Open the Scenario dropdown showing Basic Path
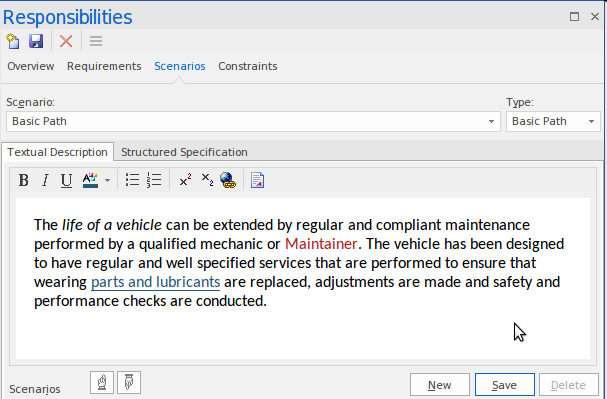Viewport: 607px width, 399px height. [253, 122]
